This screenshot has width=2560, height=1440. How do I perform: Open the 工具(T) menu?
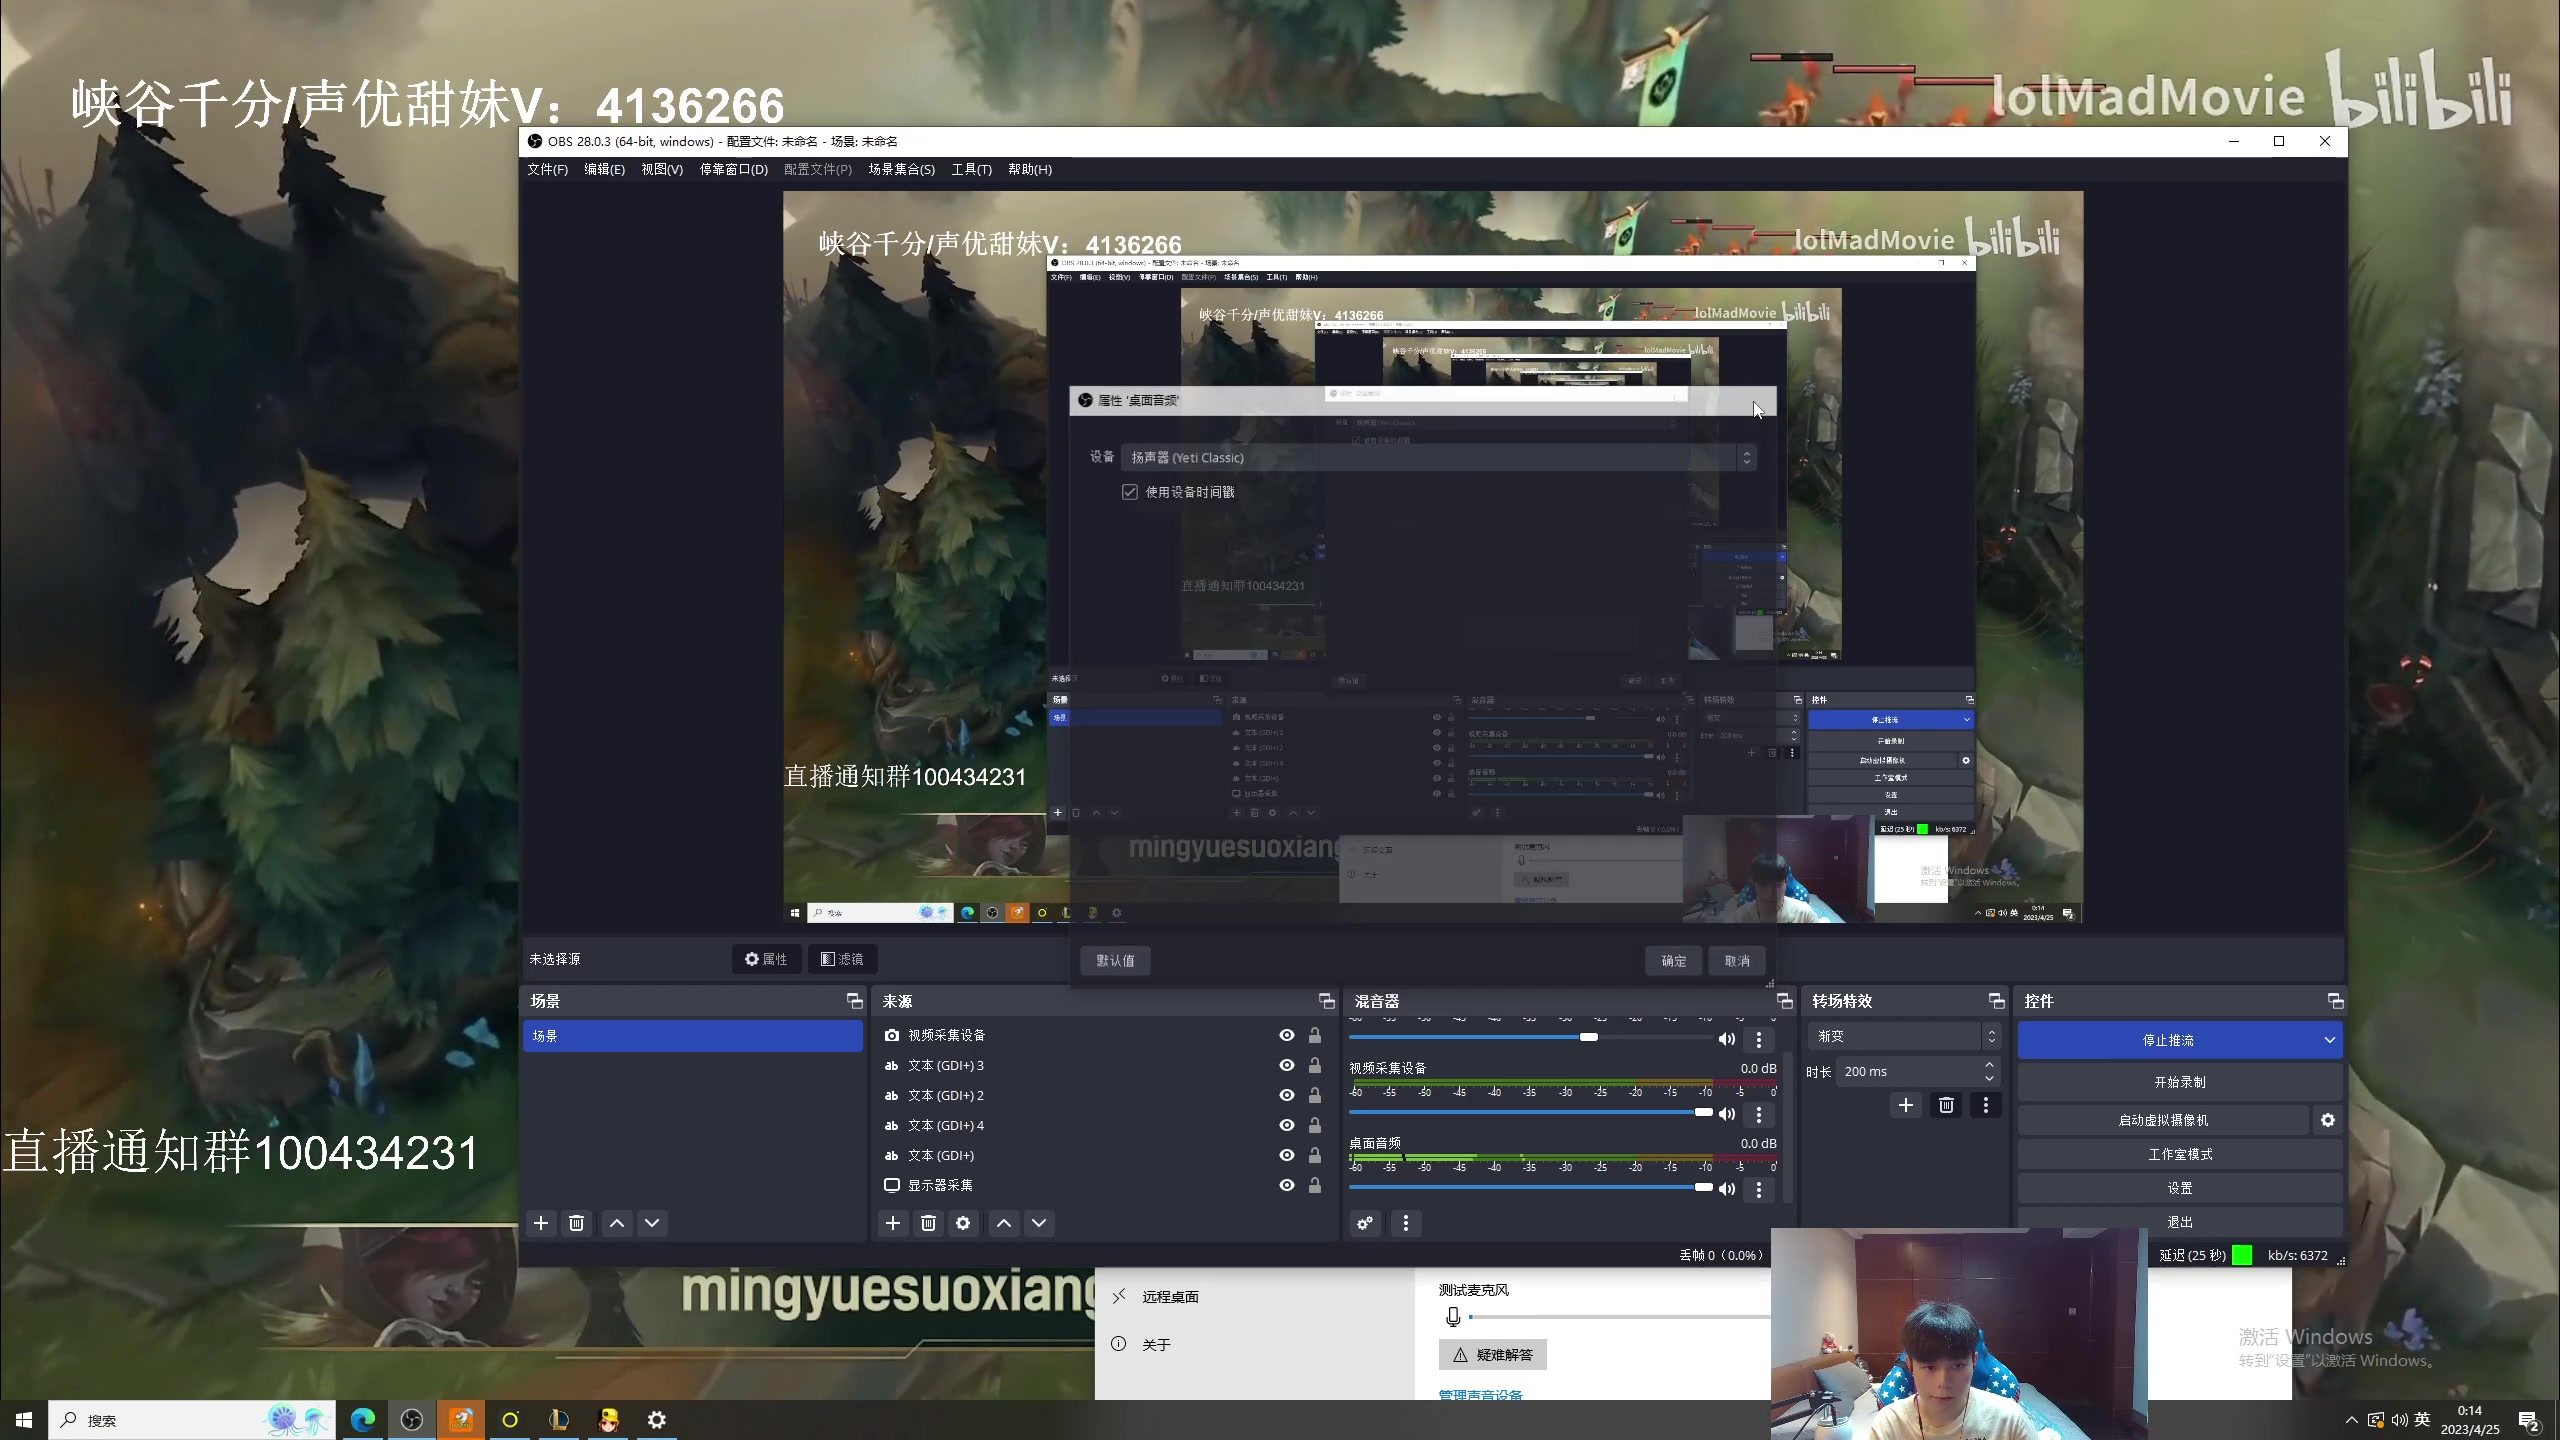click(971, 169)
